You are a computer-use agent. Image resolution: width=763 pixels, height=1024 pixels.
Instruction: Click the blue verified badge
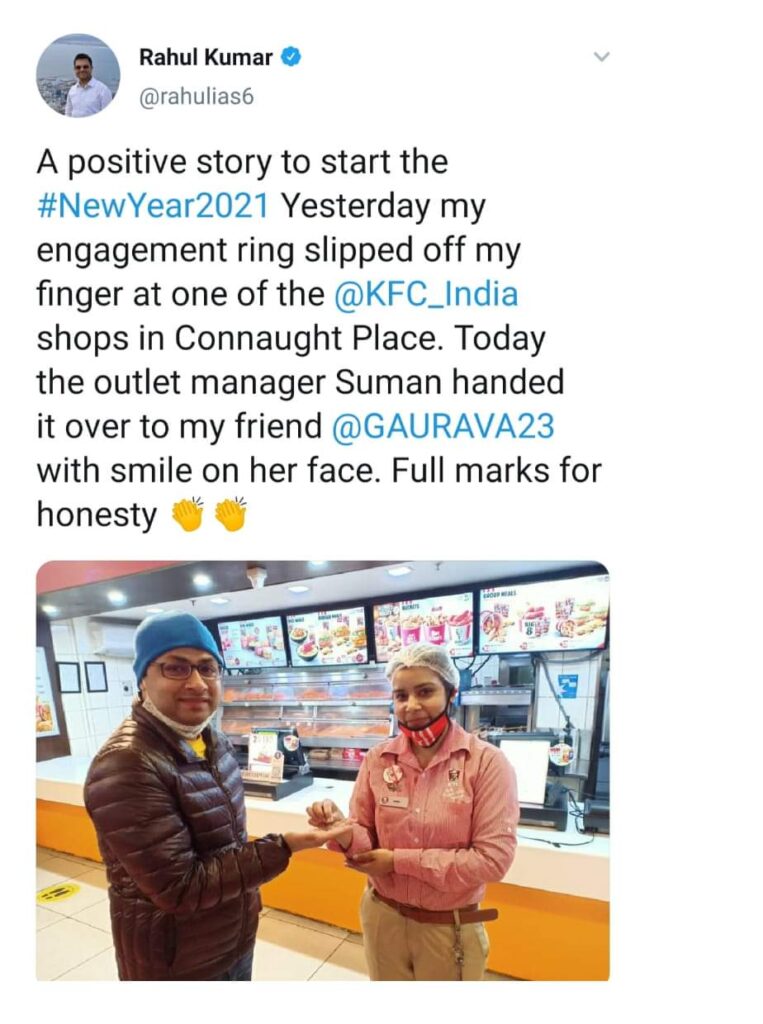(291, 57)
